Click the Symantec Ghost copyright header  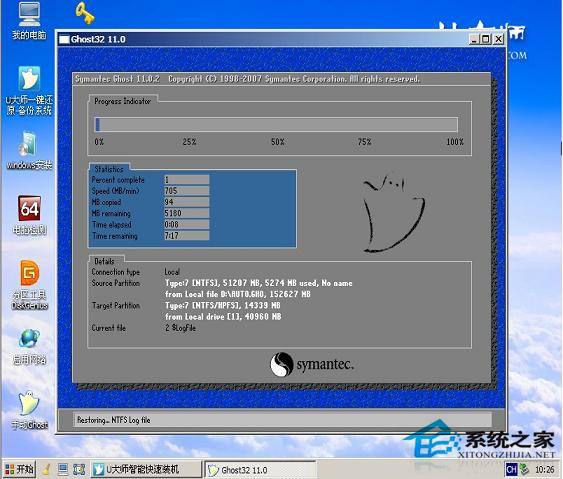click(247, 79)
